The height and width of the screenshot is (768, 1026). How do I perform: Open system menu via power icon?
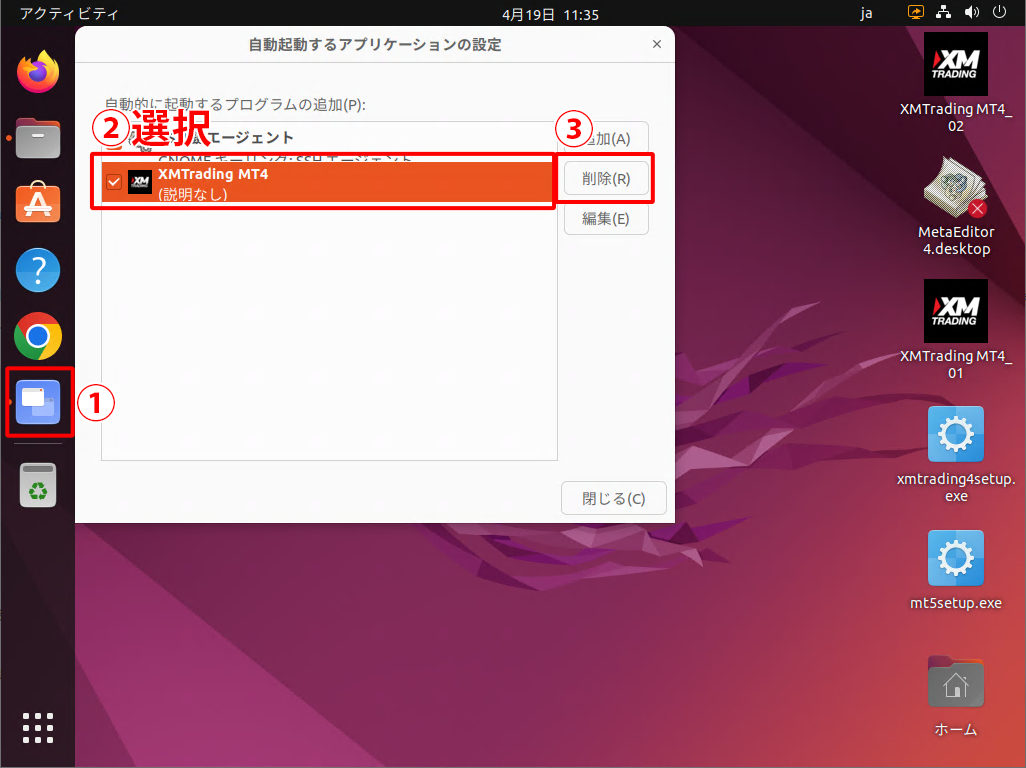[999, 13]
